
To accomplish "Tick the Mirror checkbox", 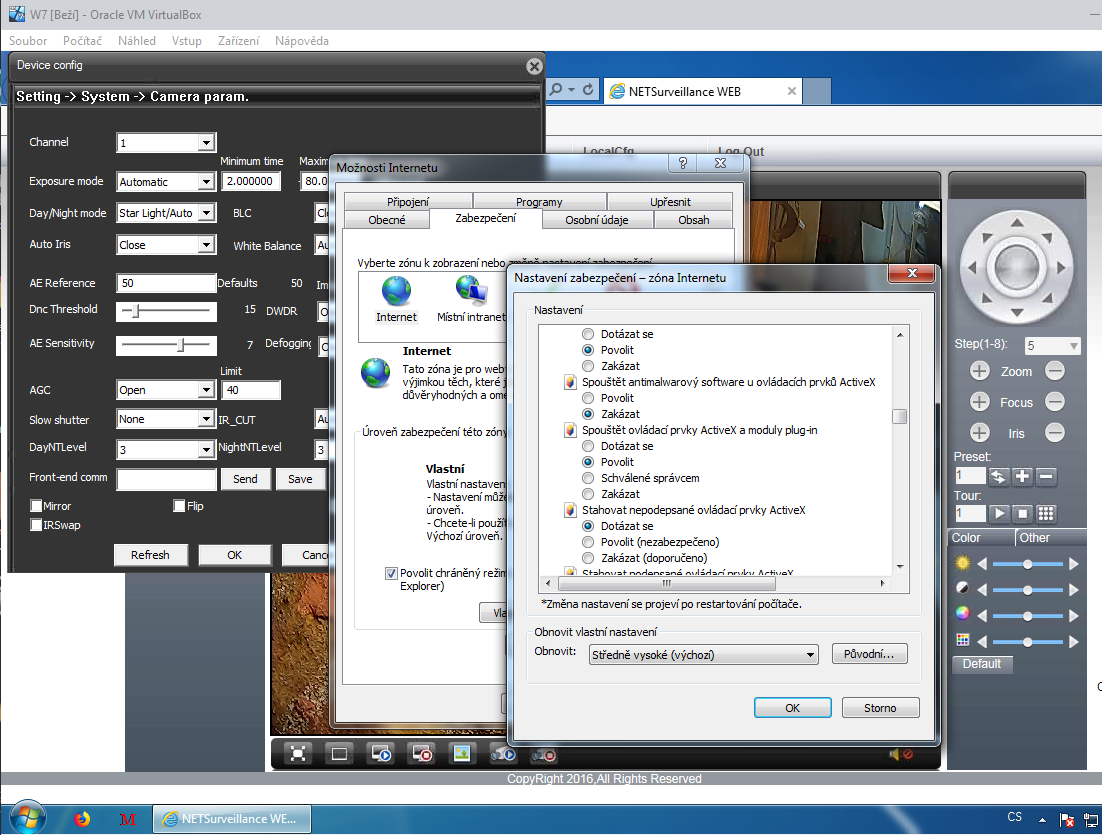I will (x=36, y=506).
